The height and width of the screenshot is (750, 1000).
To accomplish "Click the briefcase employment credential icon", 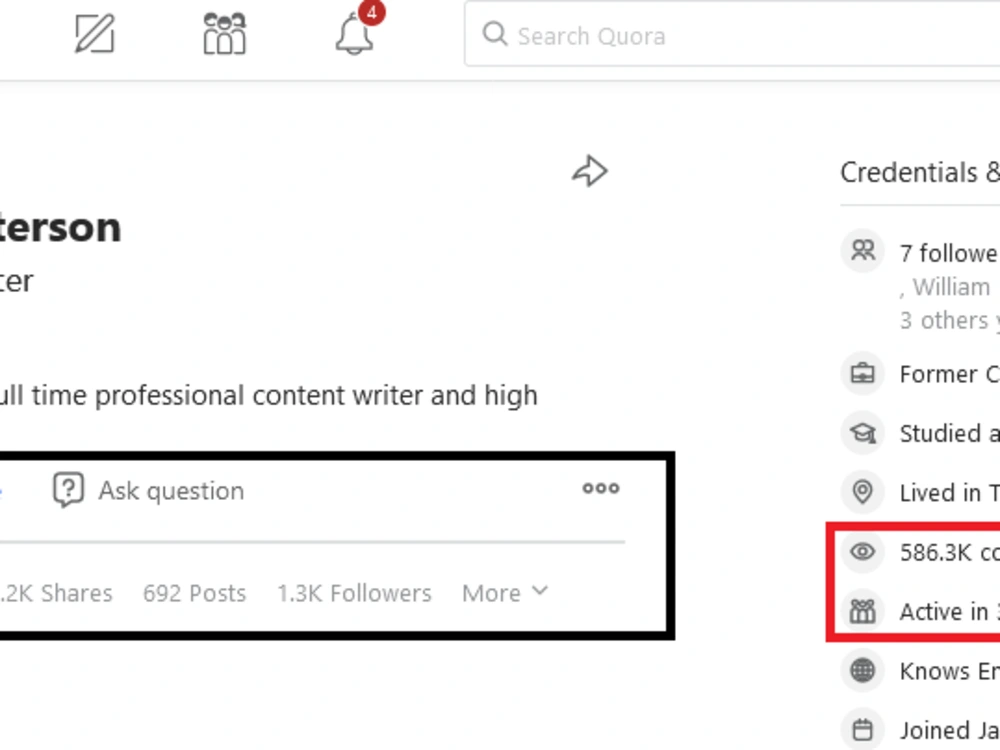I will (863, 373).
